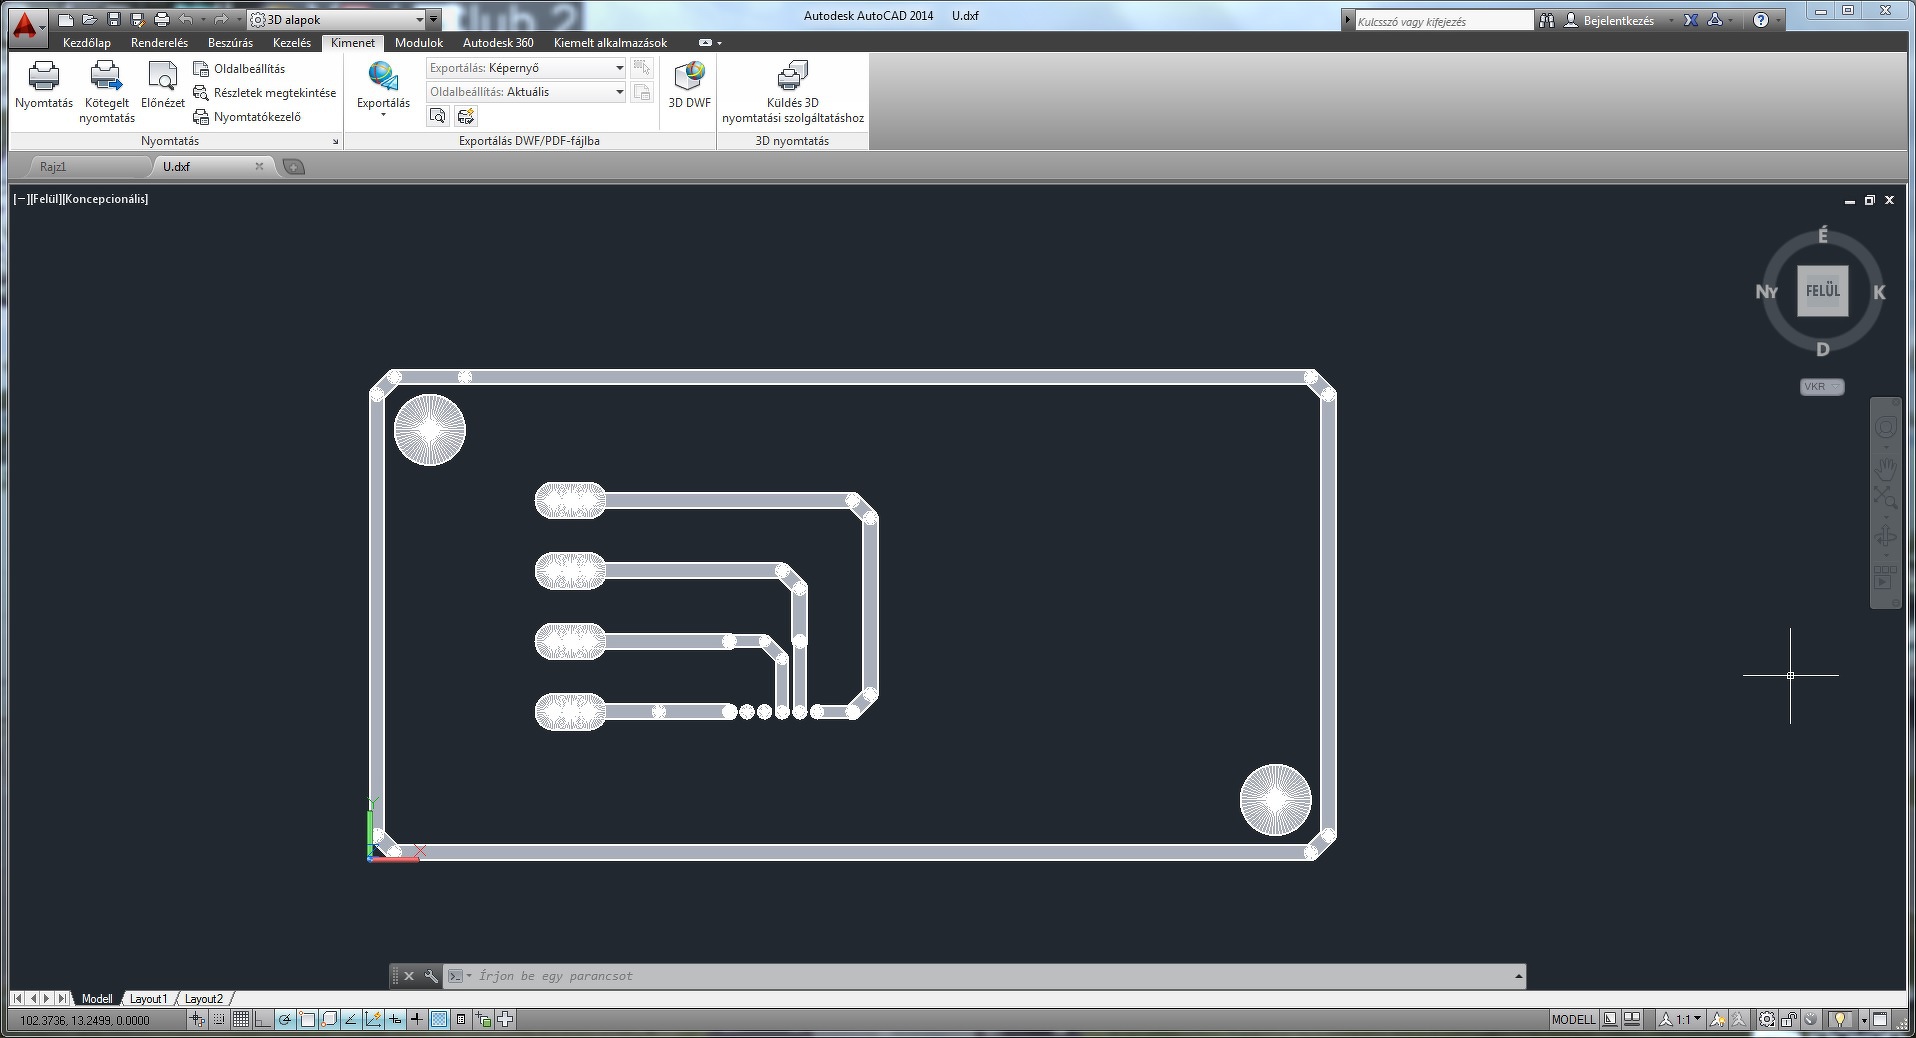
Task: Click the workspace switching gear icon
Action: [1767, 1020]
